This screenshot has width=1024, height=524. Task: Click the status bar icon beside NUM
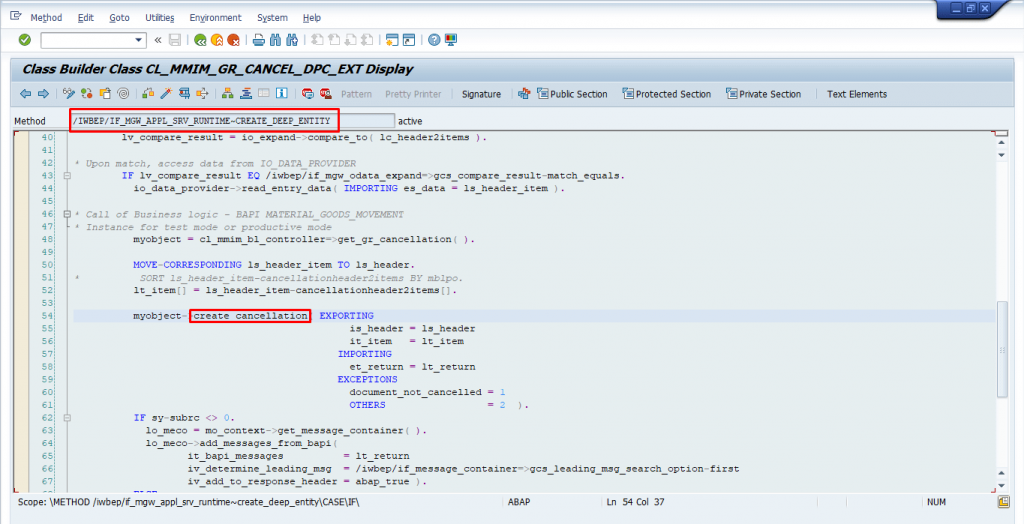(1004, 502)
